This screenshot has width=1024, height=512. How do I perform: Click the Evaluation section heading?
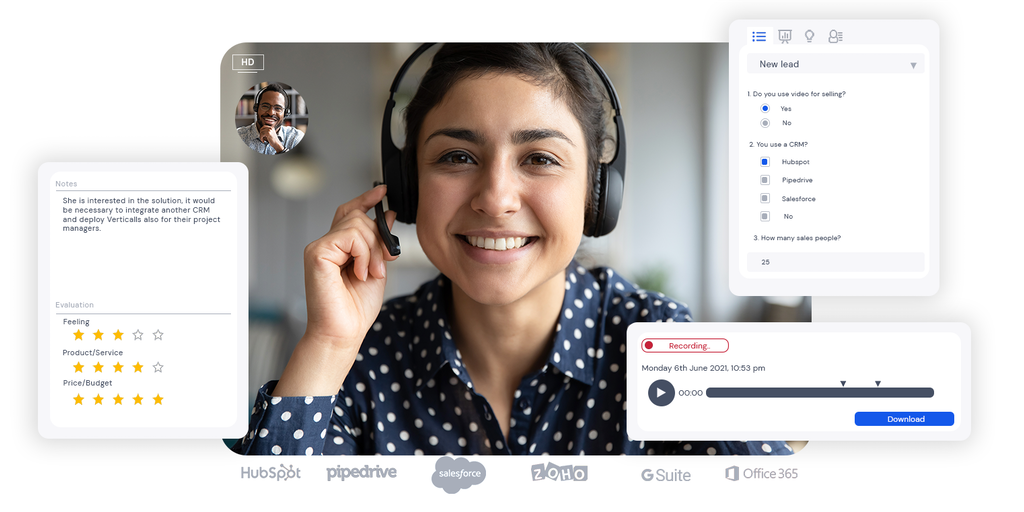pos(74,305)
